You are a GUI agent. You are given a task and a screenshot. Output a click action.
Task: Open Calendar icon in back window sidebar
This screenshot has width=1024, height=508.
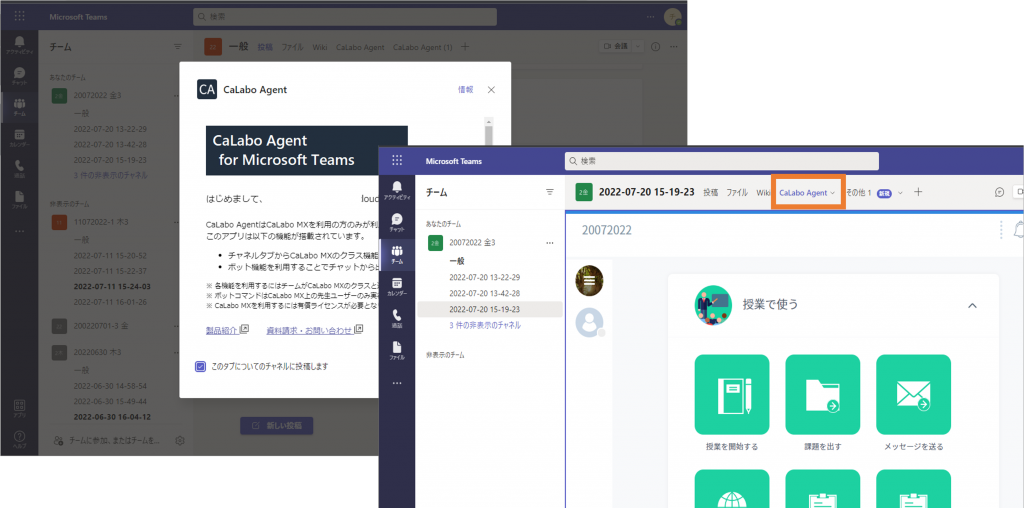click(19, 138)
